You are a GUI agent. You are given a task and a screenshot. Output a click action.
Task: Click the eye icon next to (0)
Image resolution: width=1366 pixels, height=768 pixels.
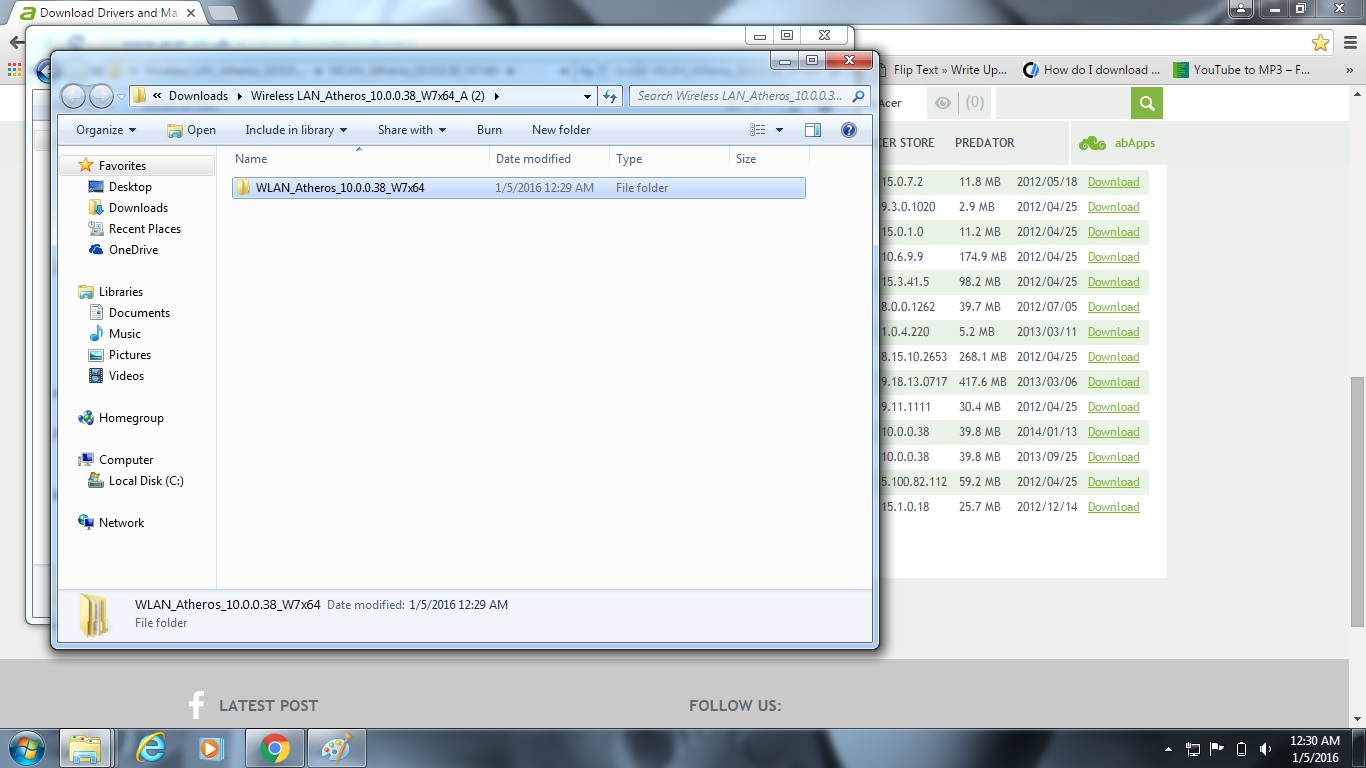[942, 103]
